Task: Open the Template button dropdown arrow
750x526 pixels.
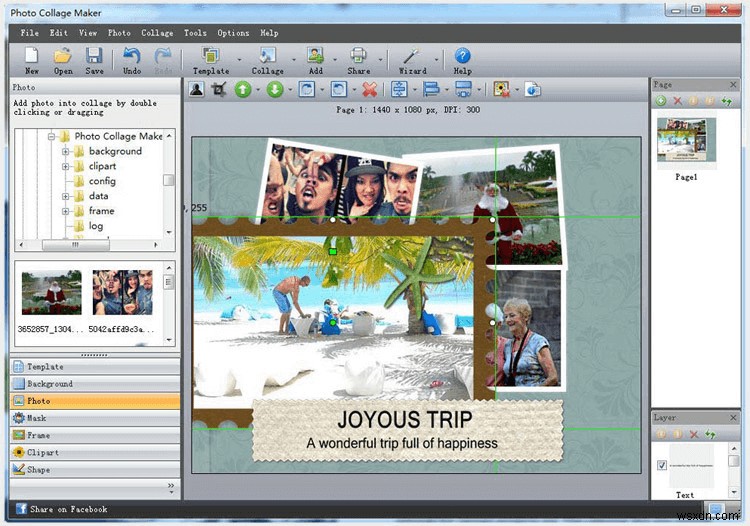Action: coord(238,59)
